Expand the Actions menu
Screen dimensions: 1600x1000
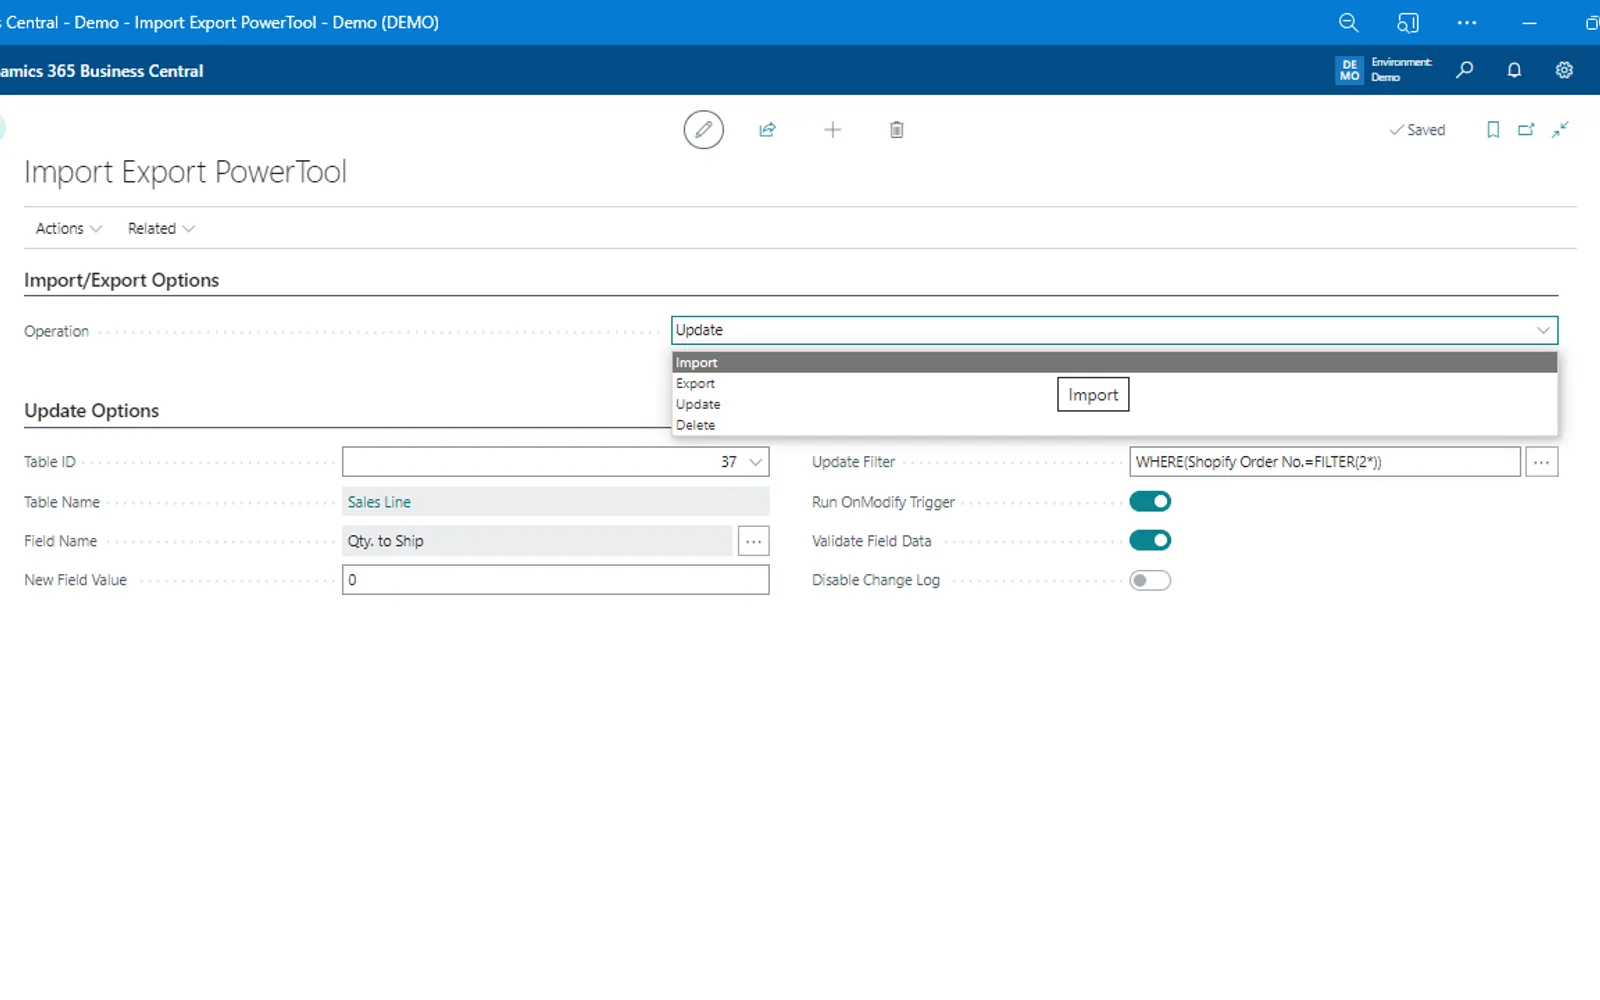(69, 228)
